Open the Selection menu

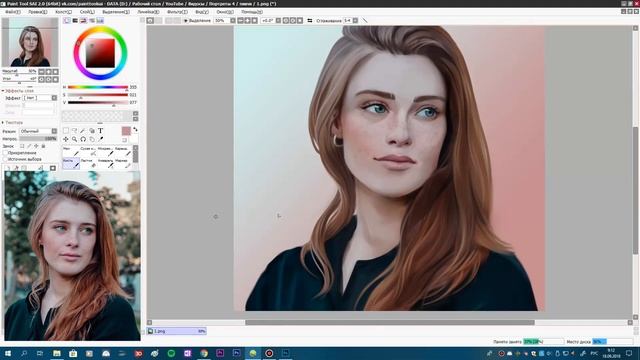pos(116,12)
